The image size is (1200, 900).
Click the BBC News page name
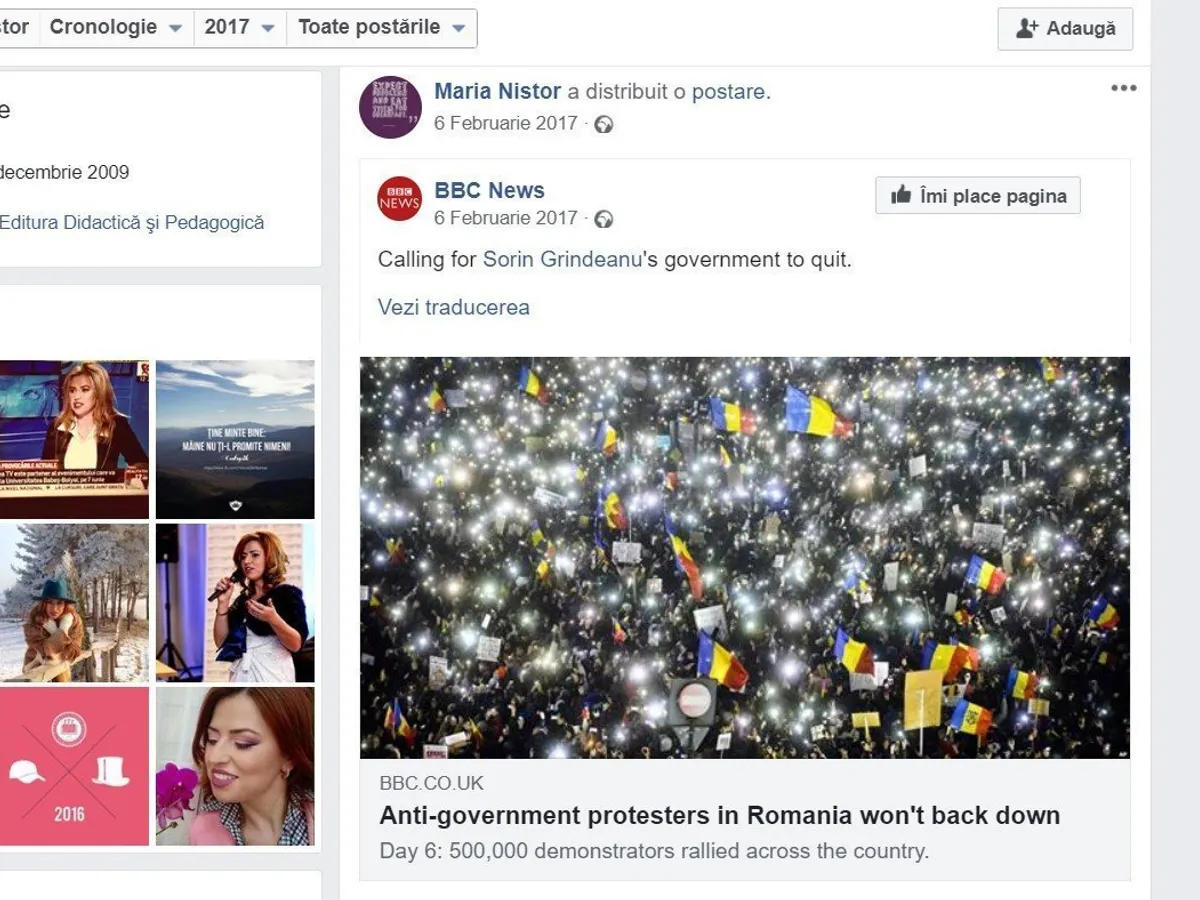489,191
